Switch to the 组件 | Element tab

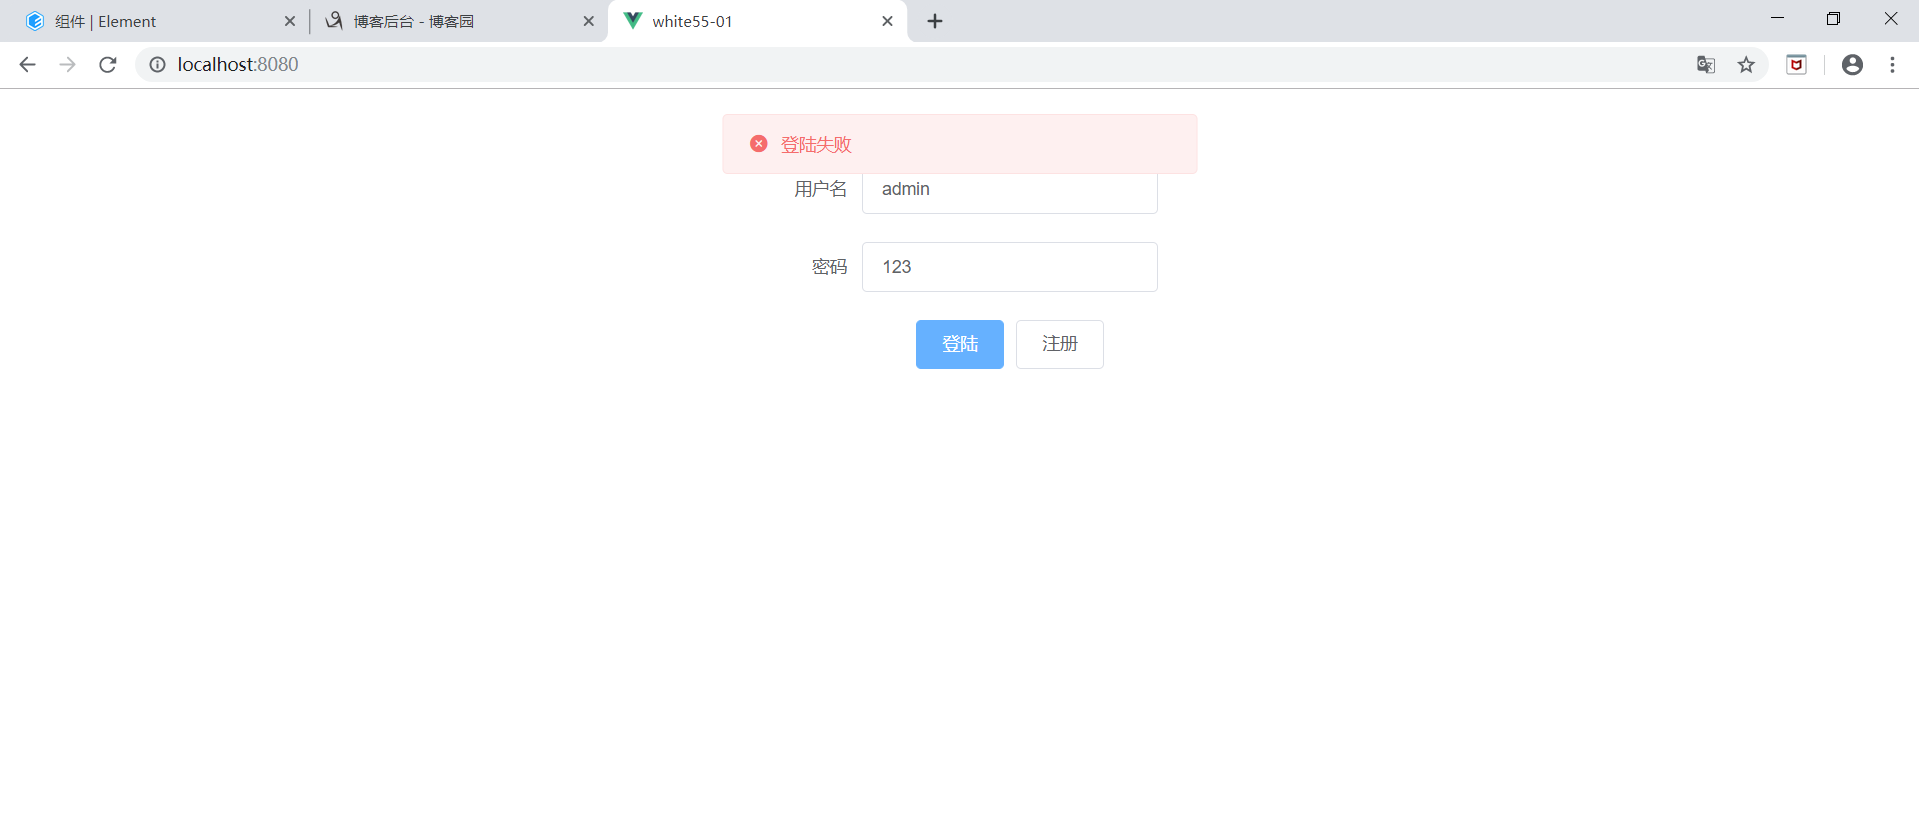coord(160,21)
